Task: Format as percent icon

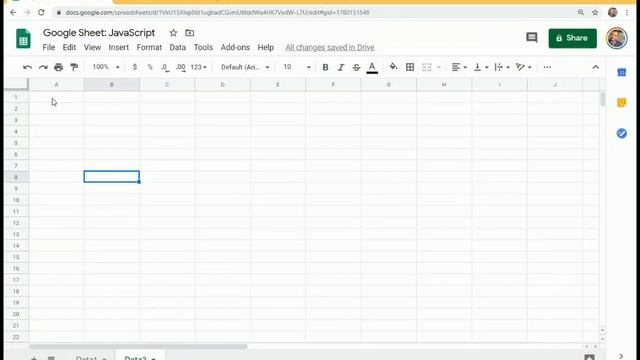Action: coord(150,67)
